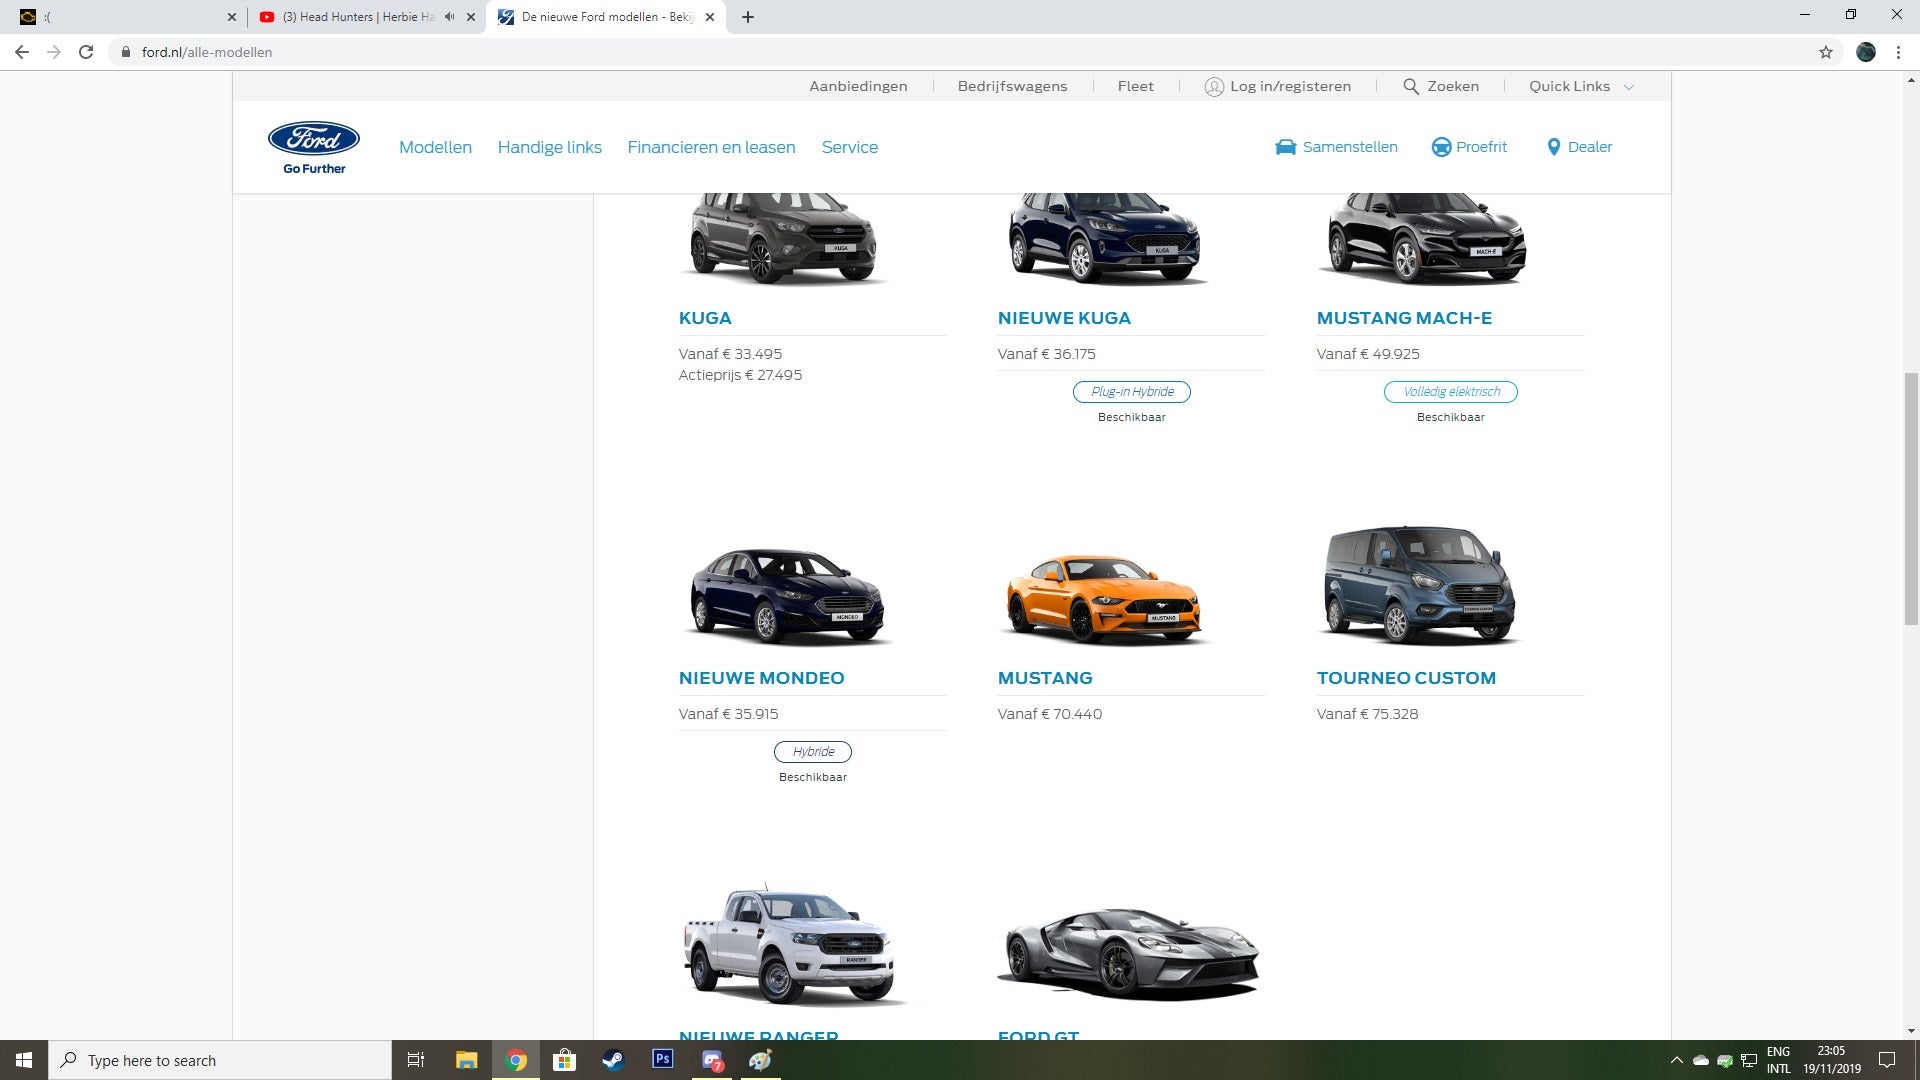Click Log in/registeren link

1290,86
